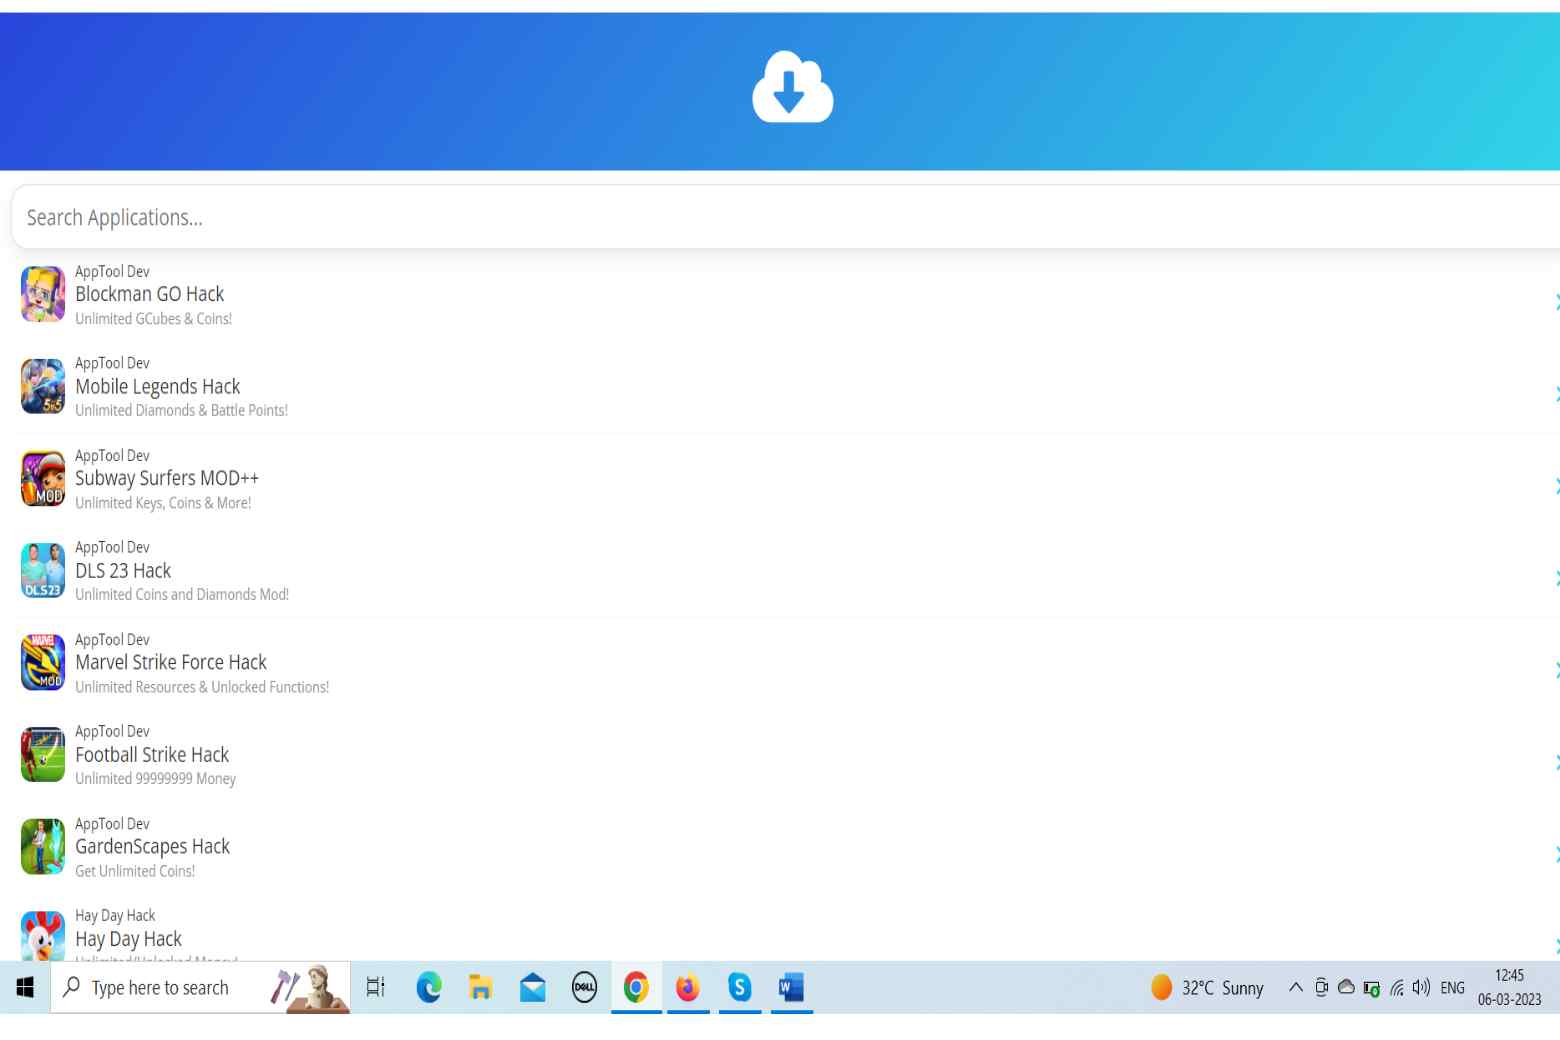
Task: Click the Subway Surfers MOD++ app icon
Action: point(43,478)
